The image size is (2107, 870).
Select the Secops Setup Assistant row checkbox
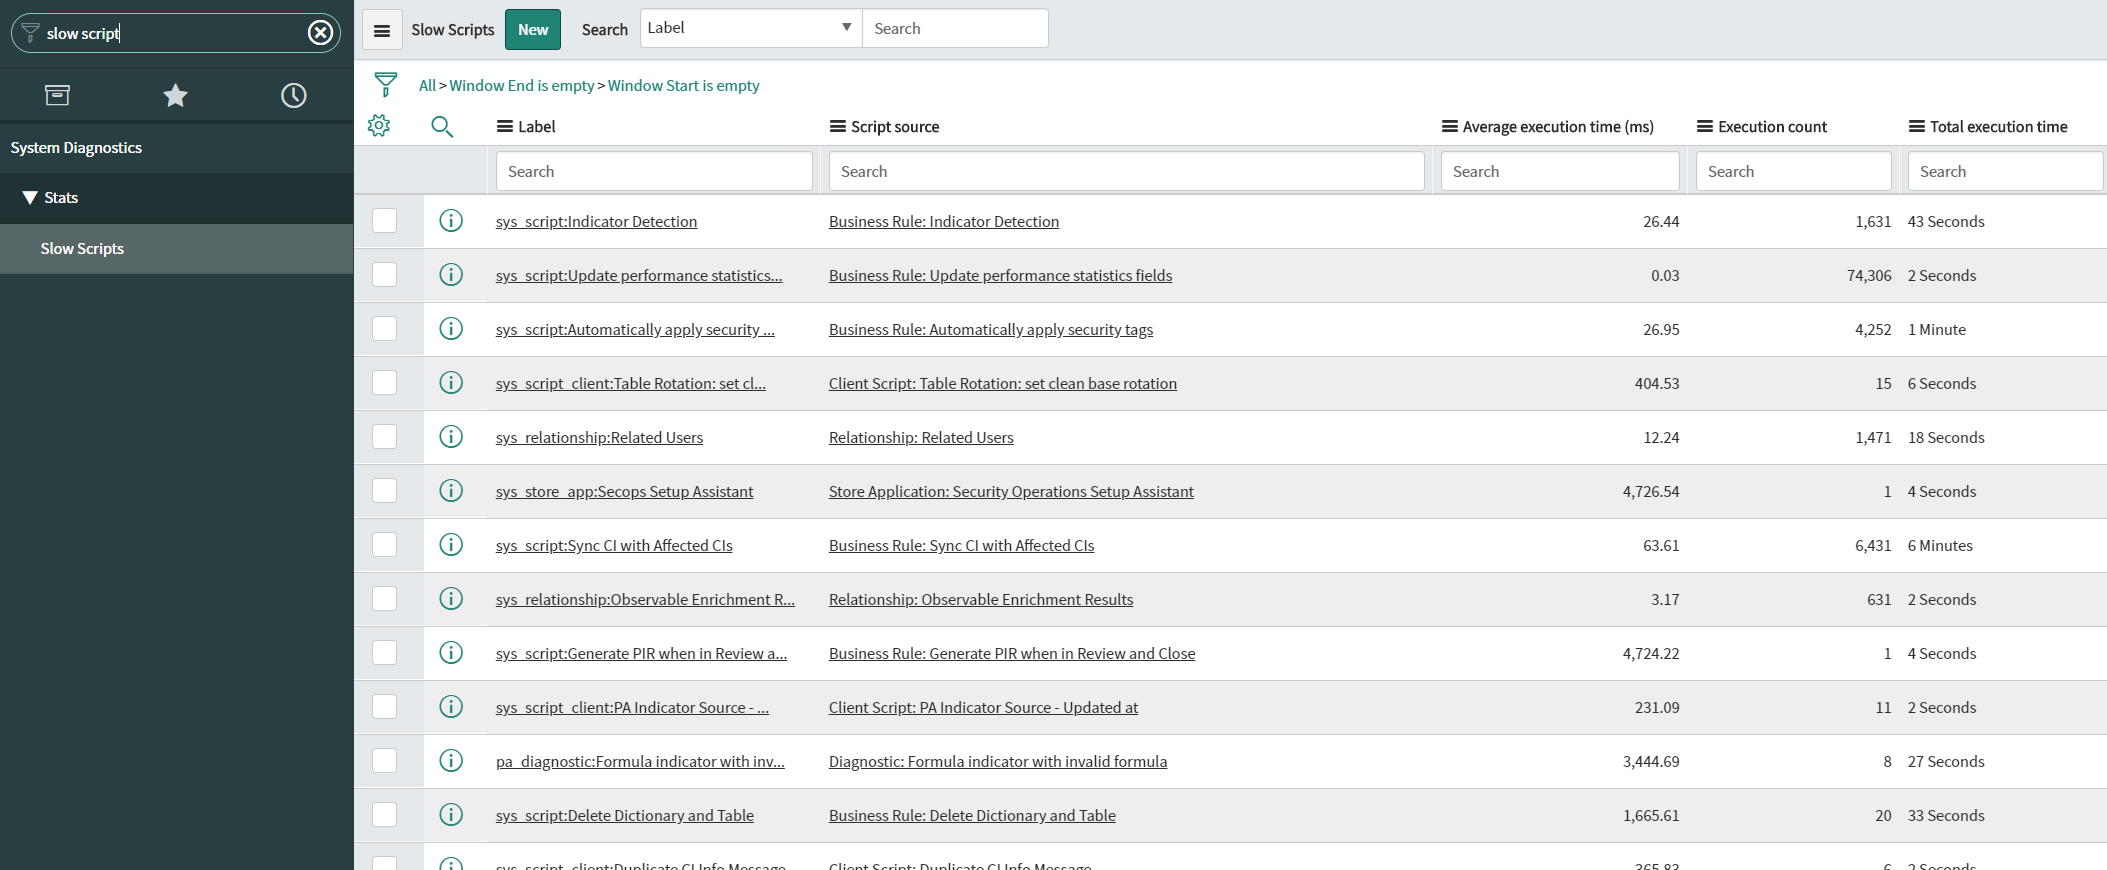click(x=384, y=490)
